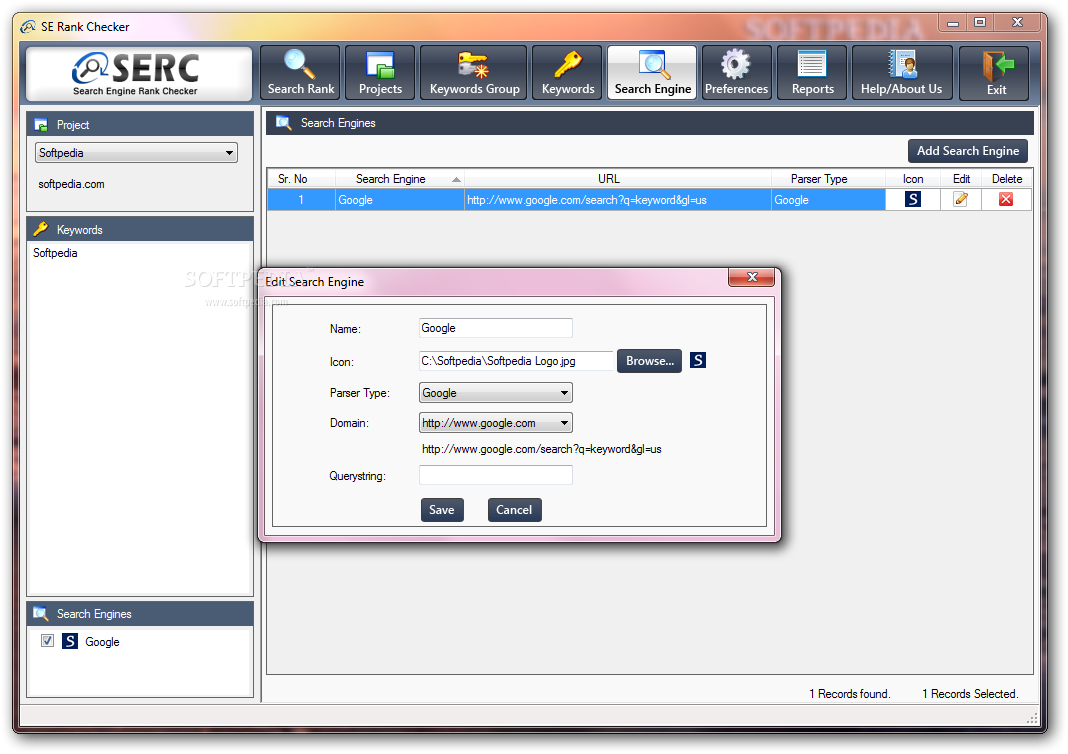Screen dimensions: 1068x754
Task: Open Help/About Us from the toolbar
Action: point(902,73)
